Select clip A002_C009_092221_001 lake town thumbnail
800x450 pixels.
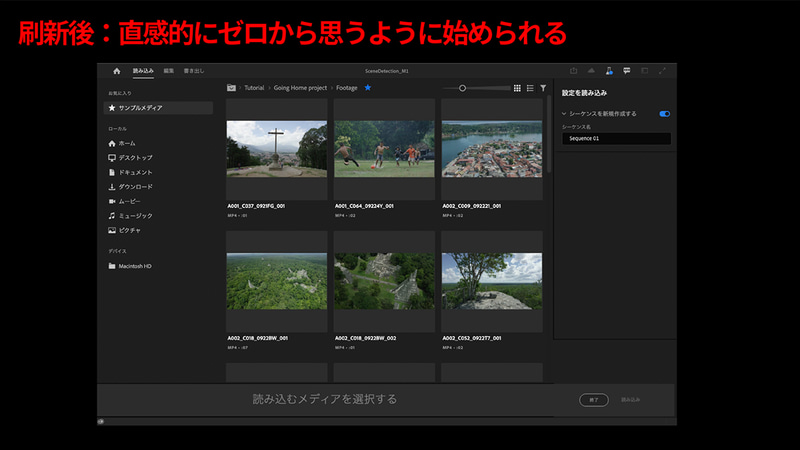tap(492, 149)
